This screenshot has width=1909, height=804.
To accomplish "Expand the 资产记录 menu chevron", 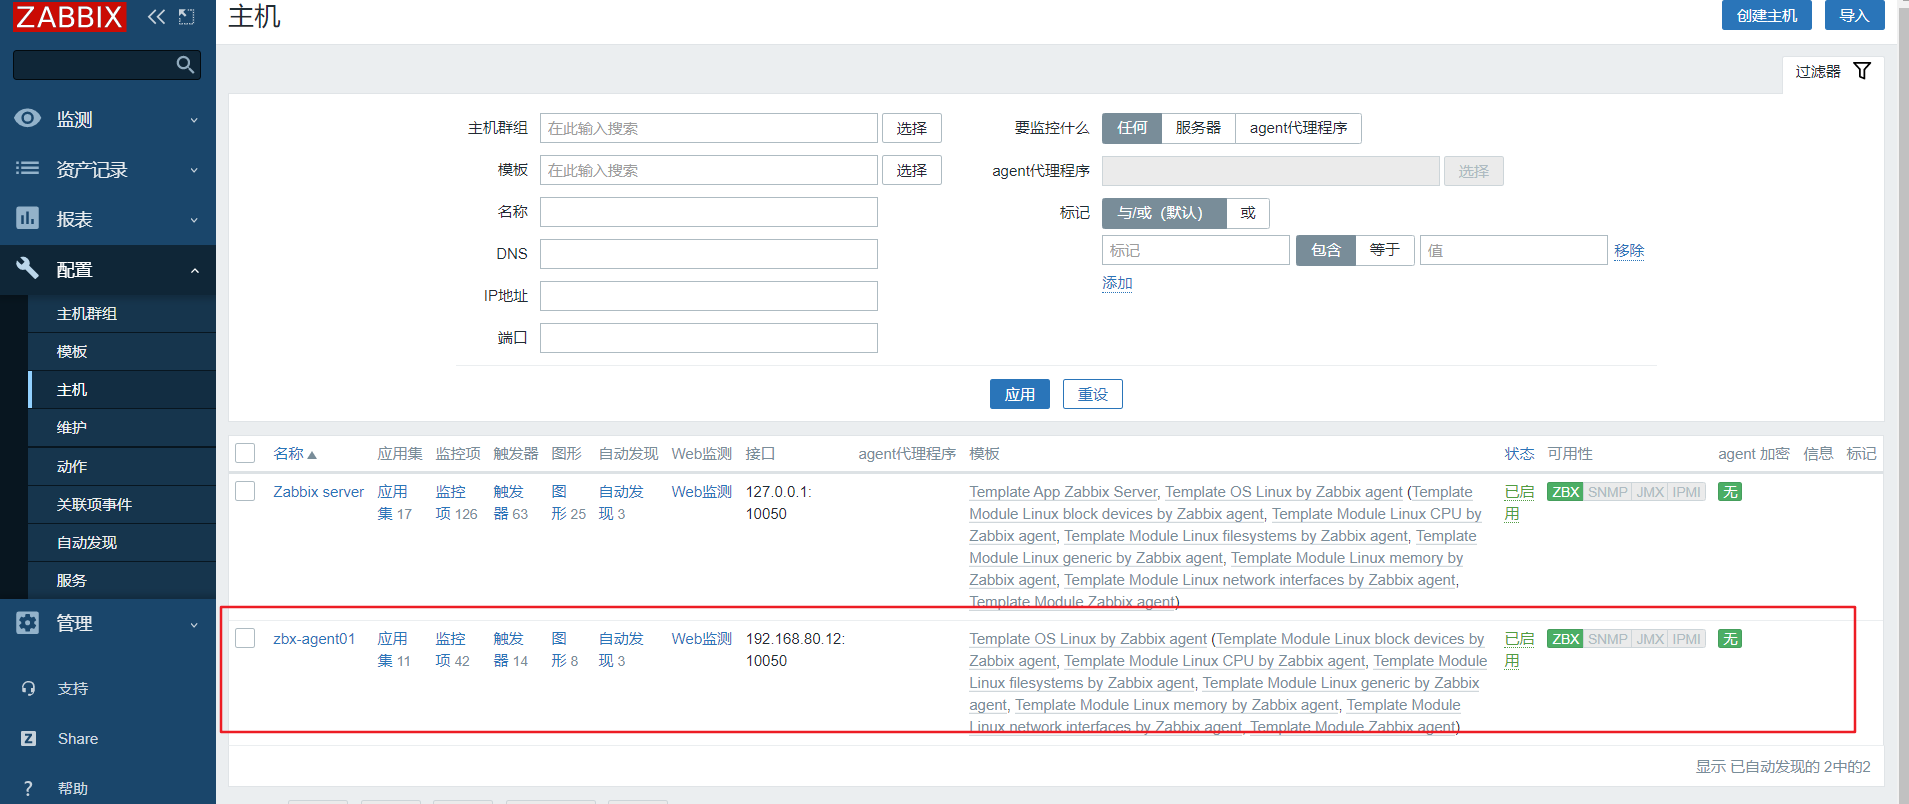I will [194, 170].
